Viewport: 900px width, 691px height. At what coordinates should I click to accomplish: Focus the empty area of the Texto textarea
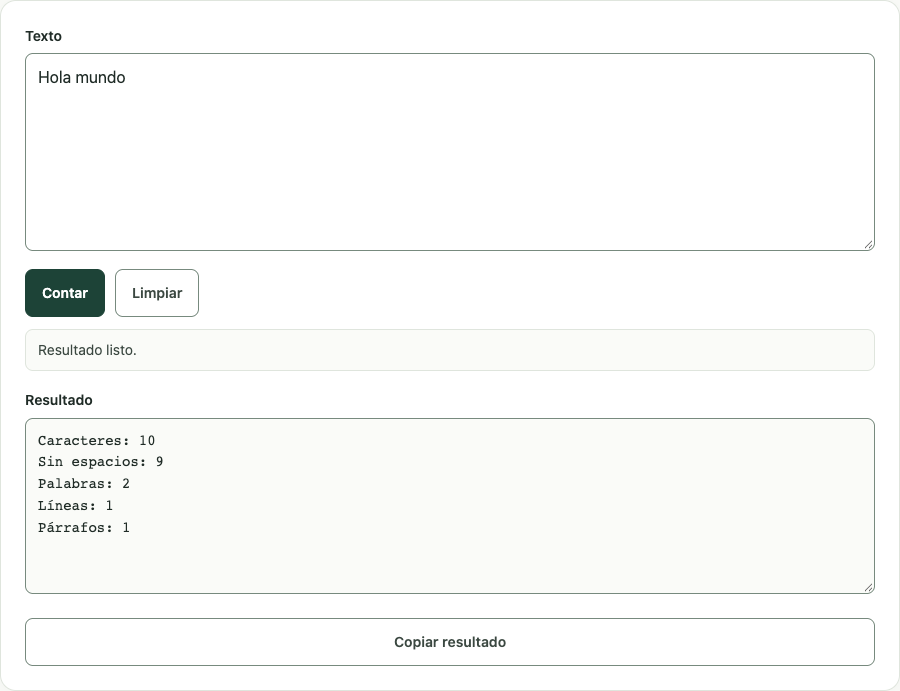point(450,172)
